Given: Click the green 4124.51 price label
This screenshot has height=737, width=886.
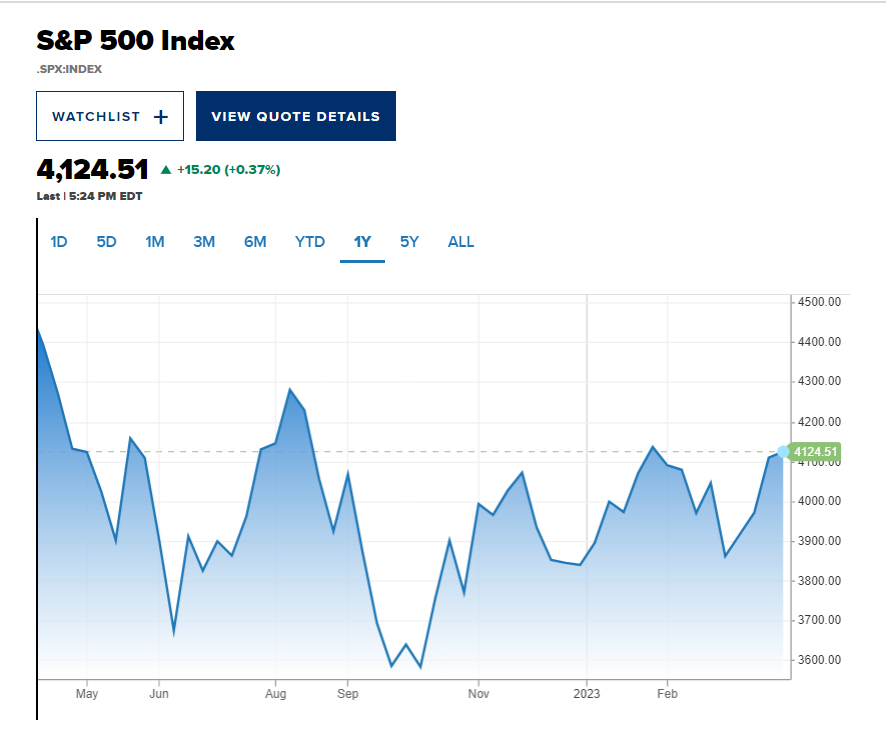Looking at the screenshot, I should click(815, 452).
